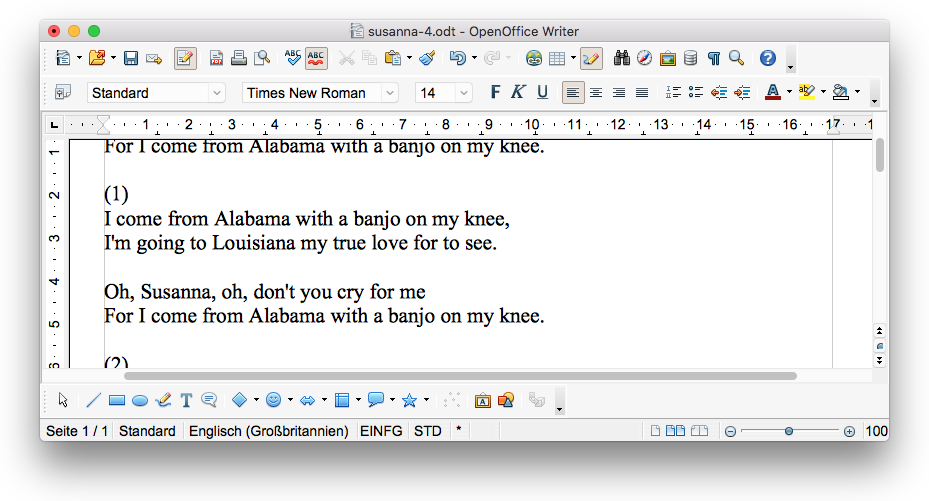Select the Format Paintbrush icon
Viewport: 929px width, 501px height.
(x=427, y=58)
